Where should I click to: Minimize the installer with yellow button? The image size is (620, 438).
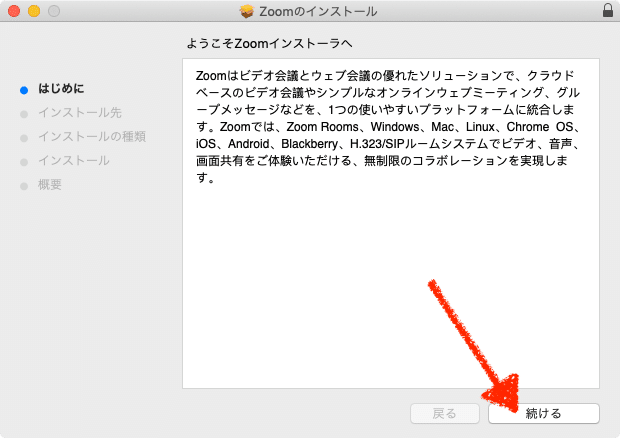(34, 11)
